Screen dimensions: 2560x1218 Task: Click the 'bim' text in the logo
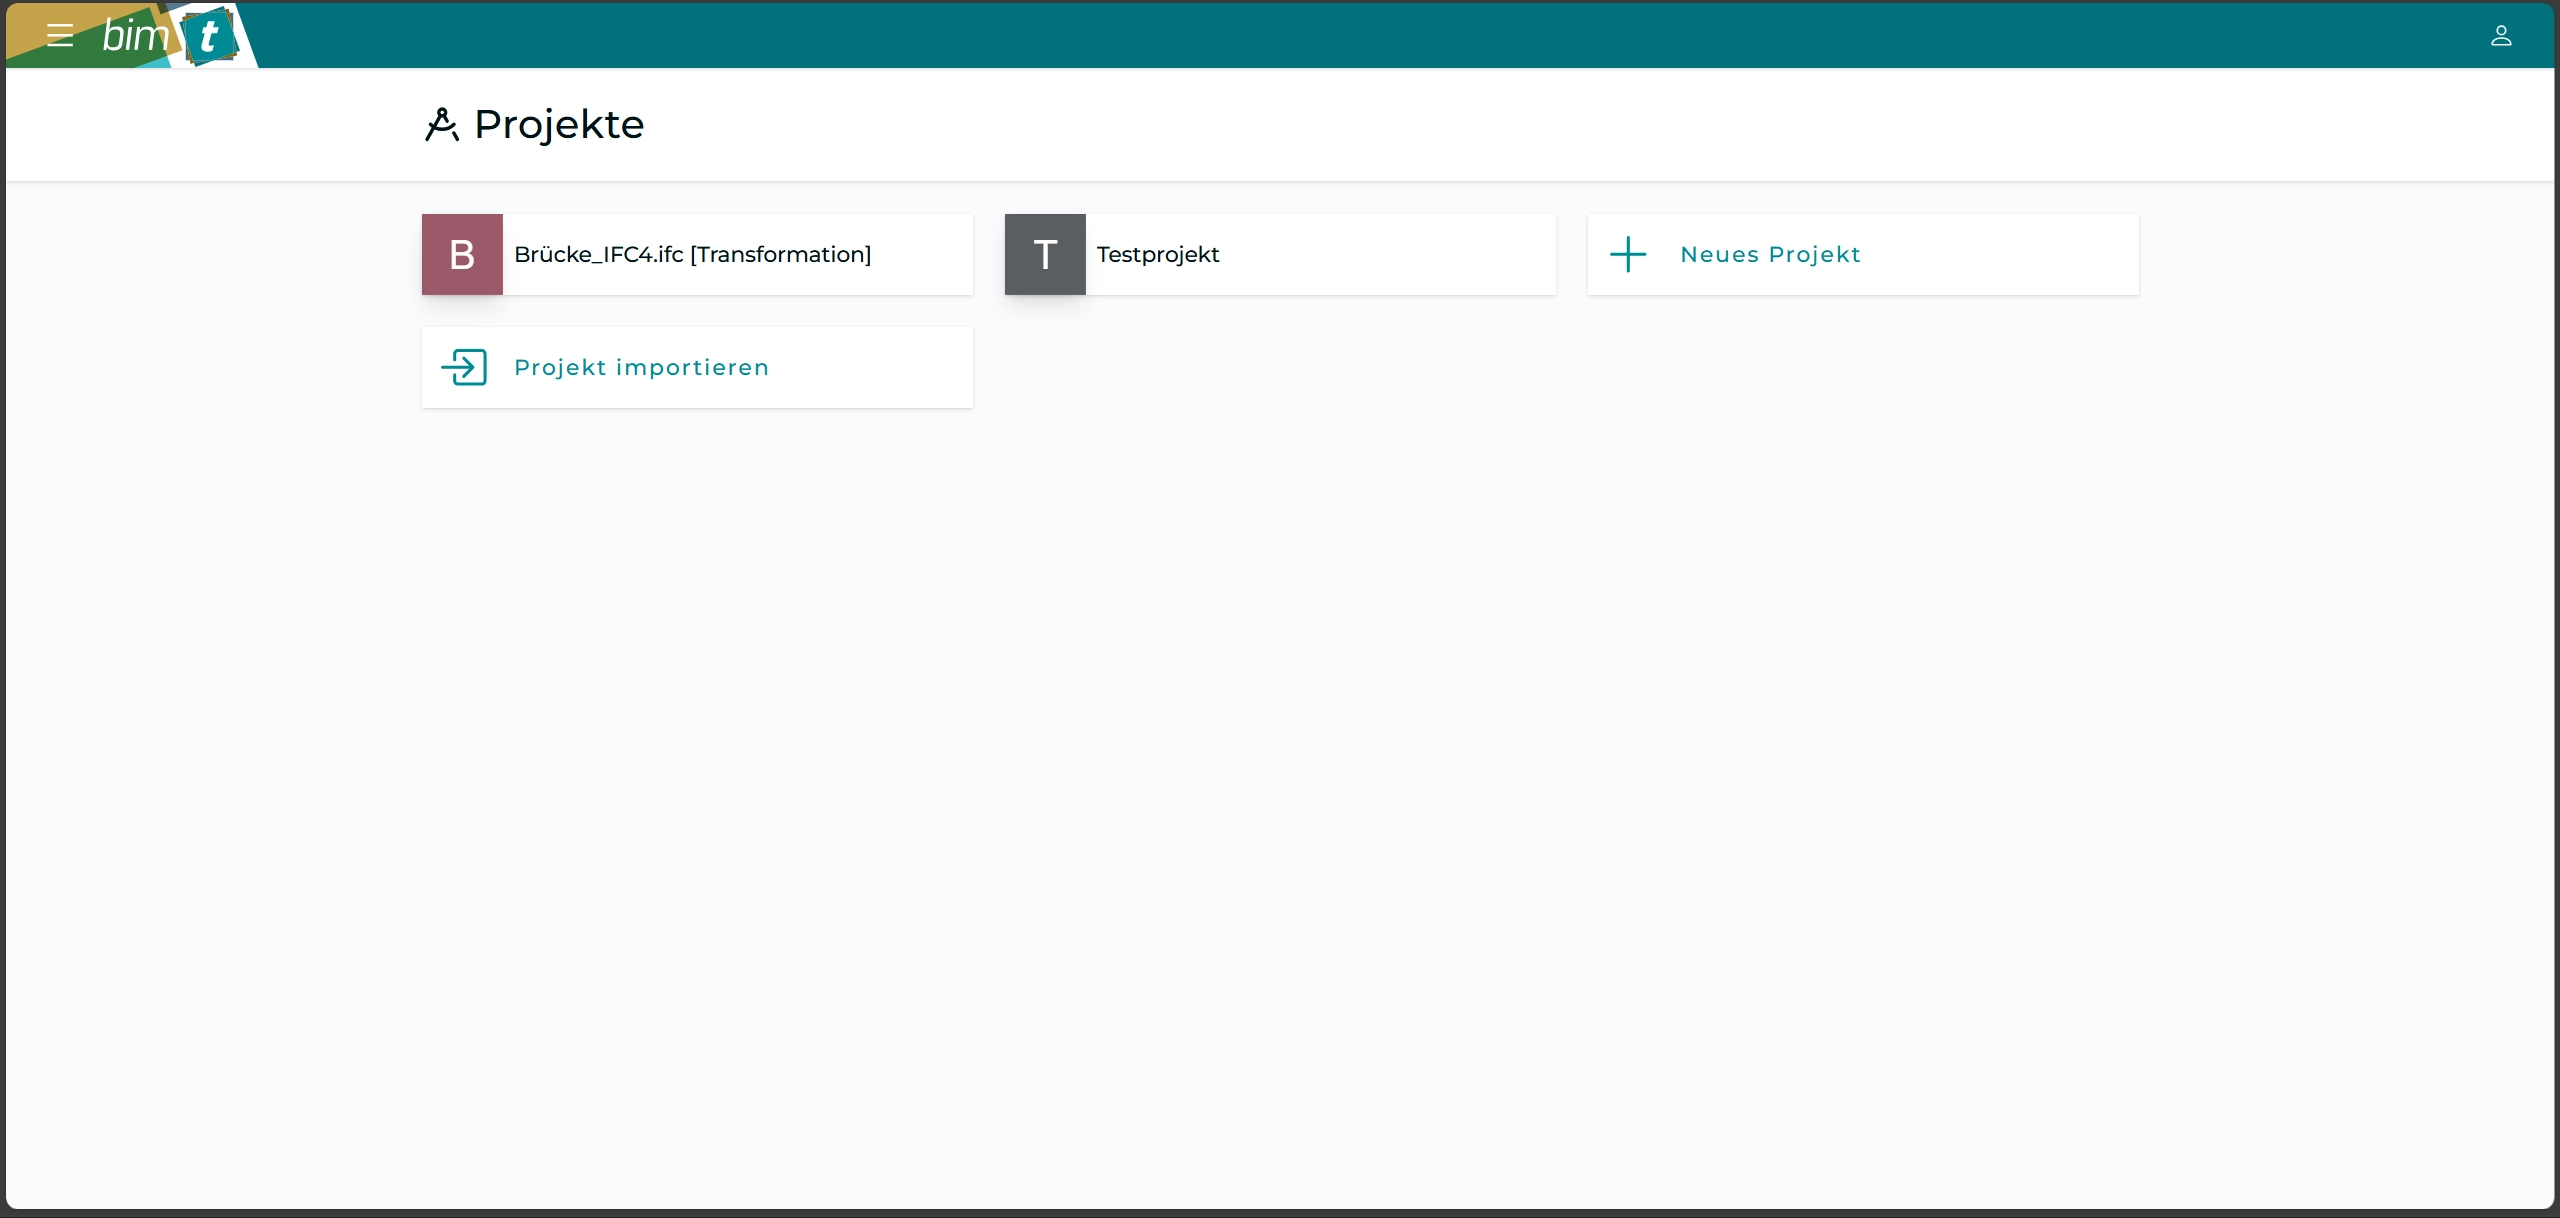(x=135, y=36)
